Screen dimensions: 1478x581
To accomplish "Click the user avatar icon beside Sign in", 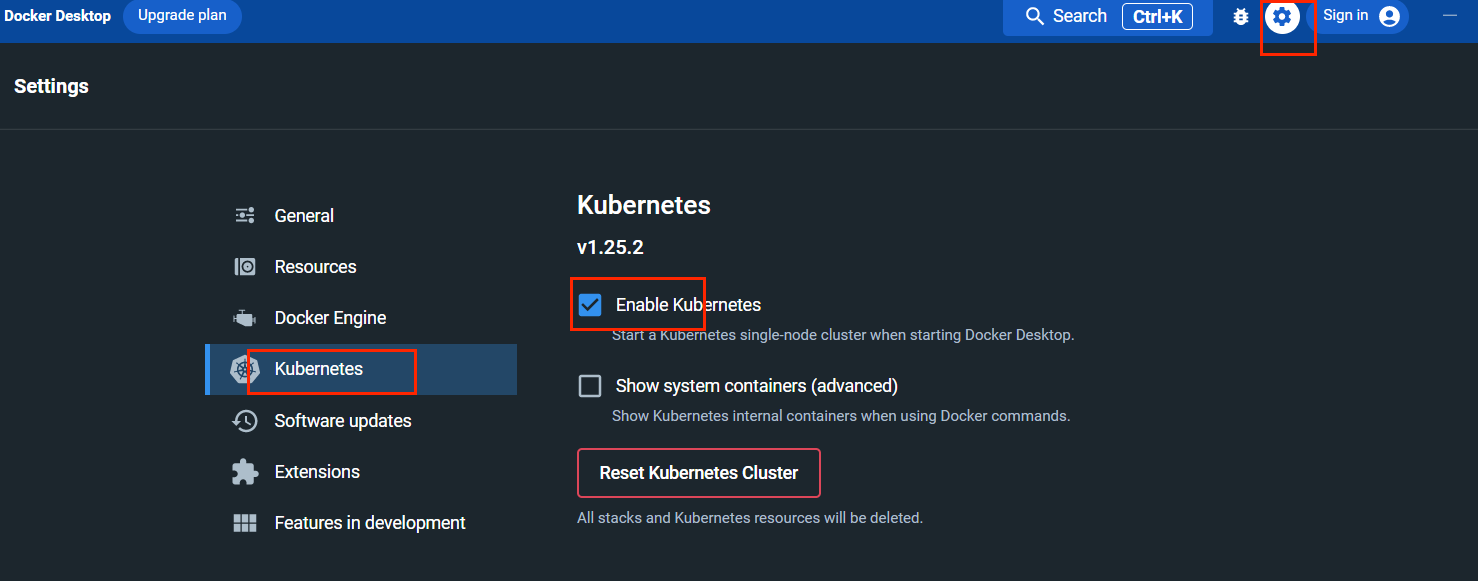I will click(x=1389, y=16).
